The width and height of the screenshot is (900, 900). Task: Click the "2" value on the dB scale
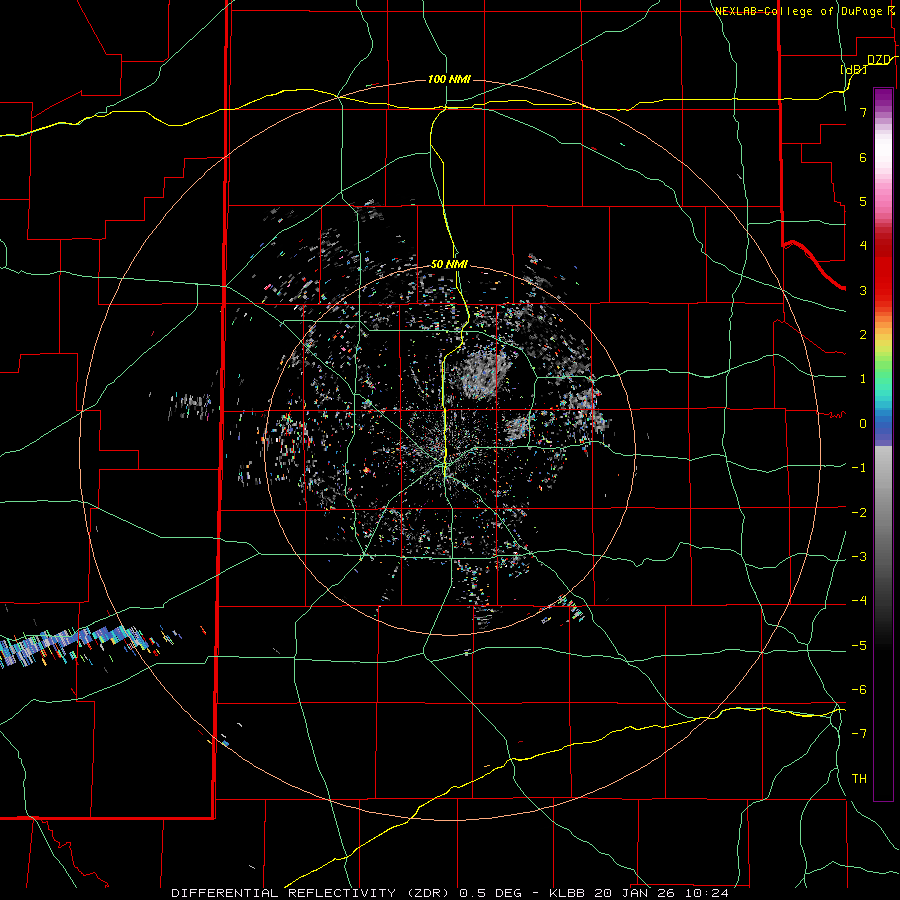[863, 335]
